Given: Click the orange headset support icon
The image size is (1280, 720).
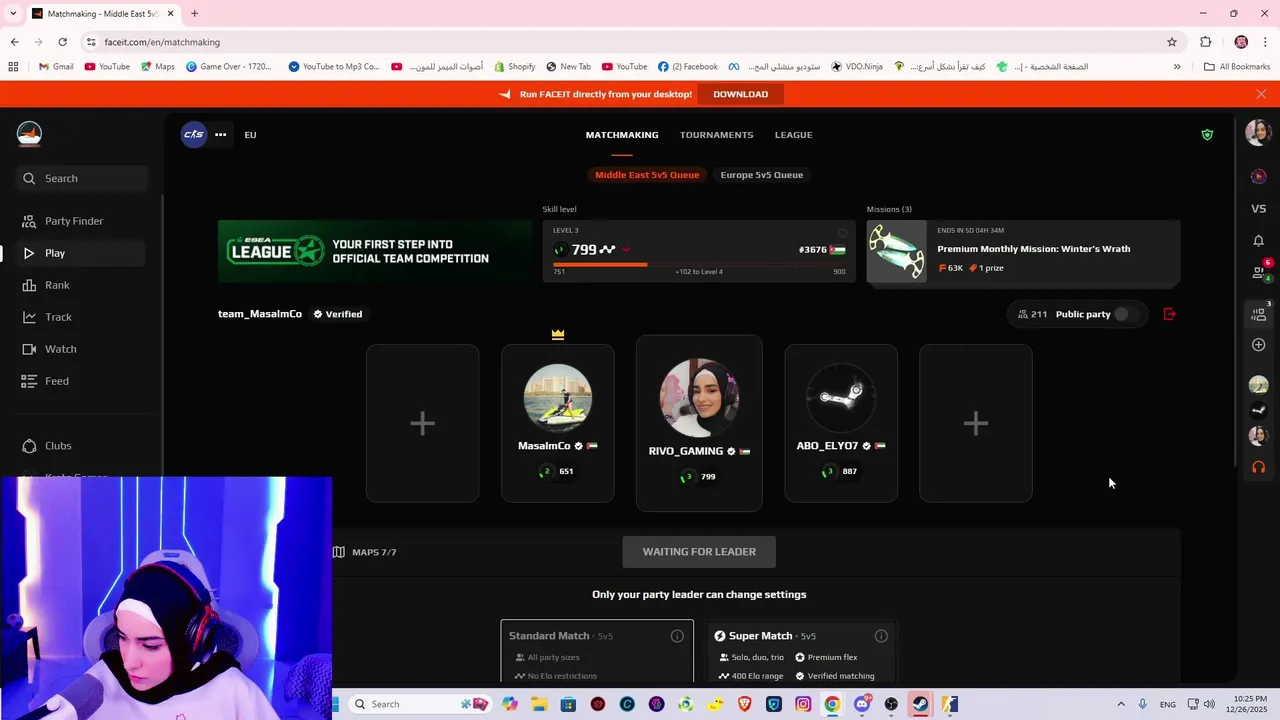Looking at the screenshot, I should coord(1258,467).
